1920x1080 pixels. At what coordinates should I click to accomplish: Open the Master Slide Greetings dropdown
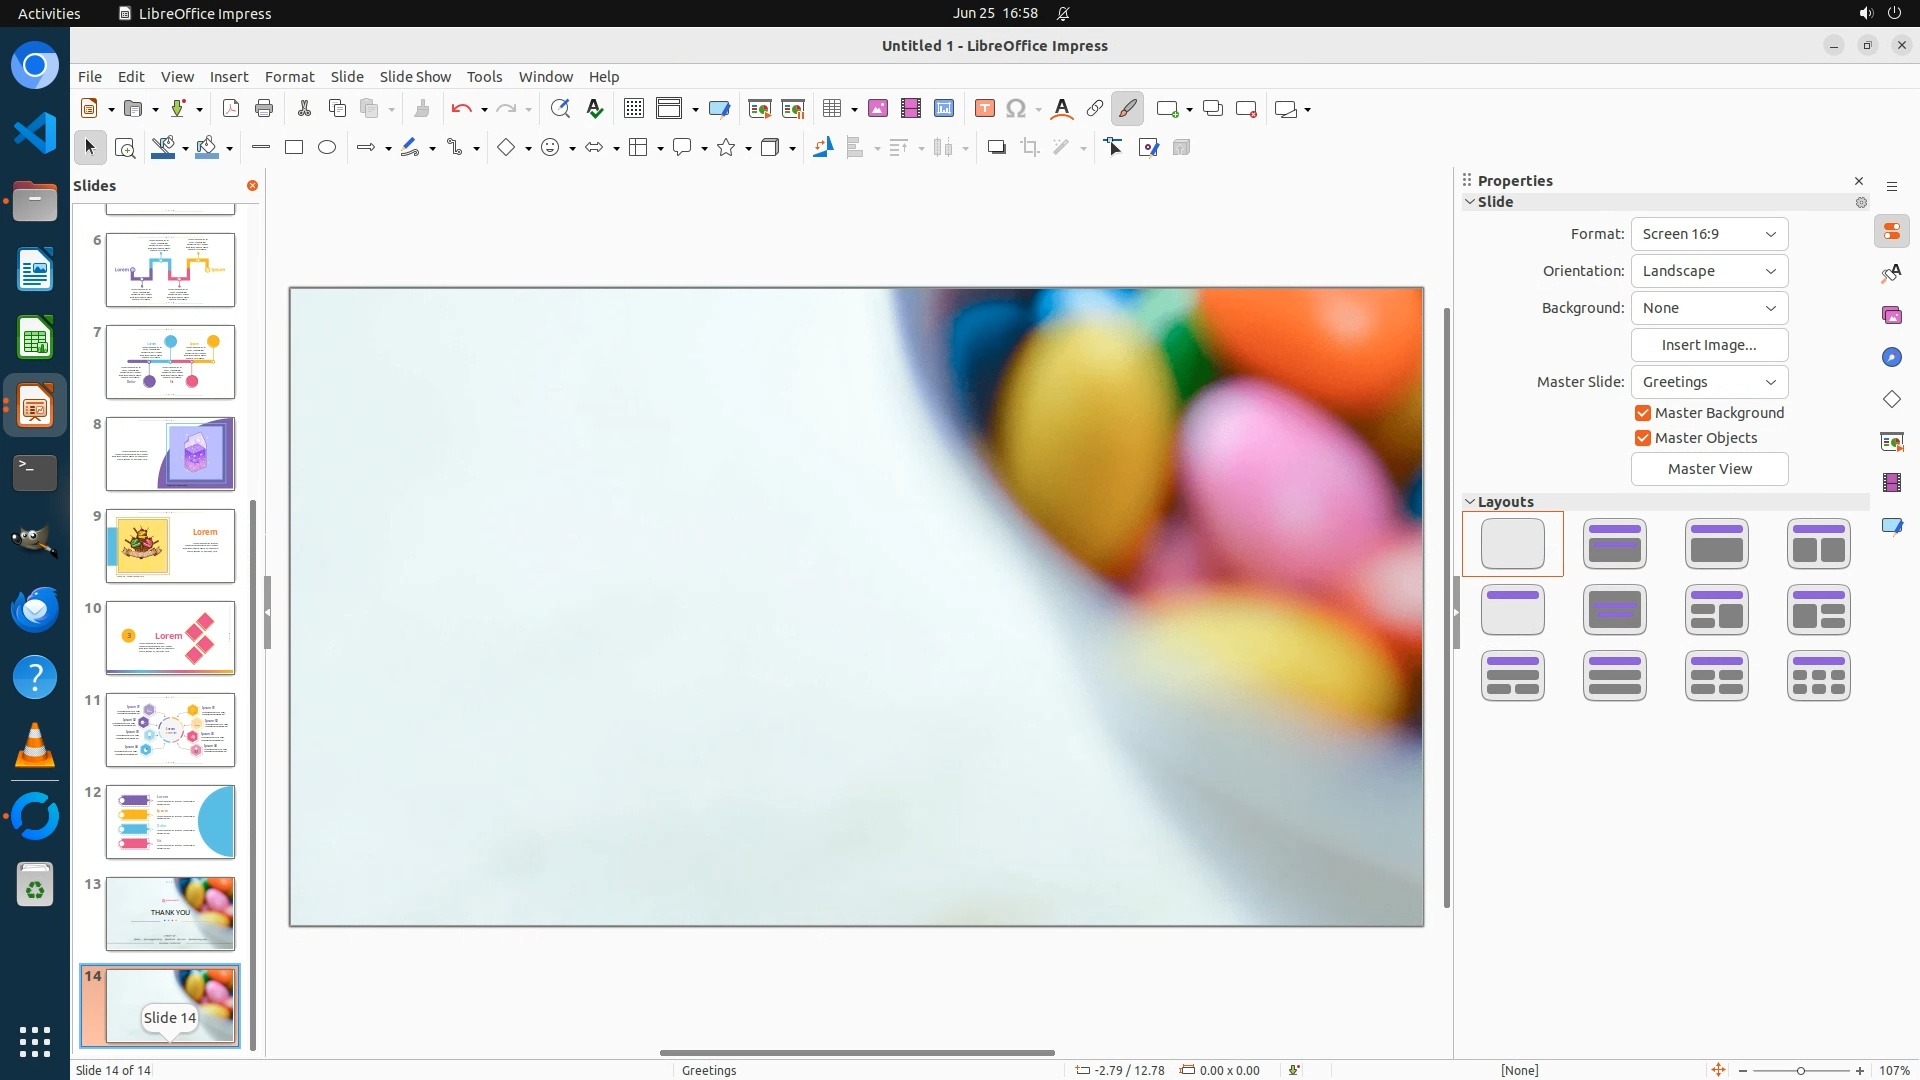point(1709,382)
